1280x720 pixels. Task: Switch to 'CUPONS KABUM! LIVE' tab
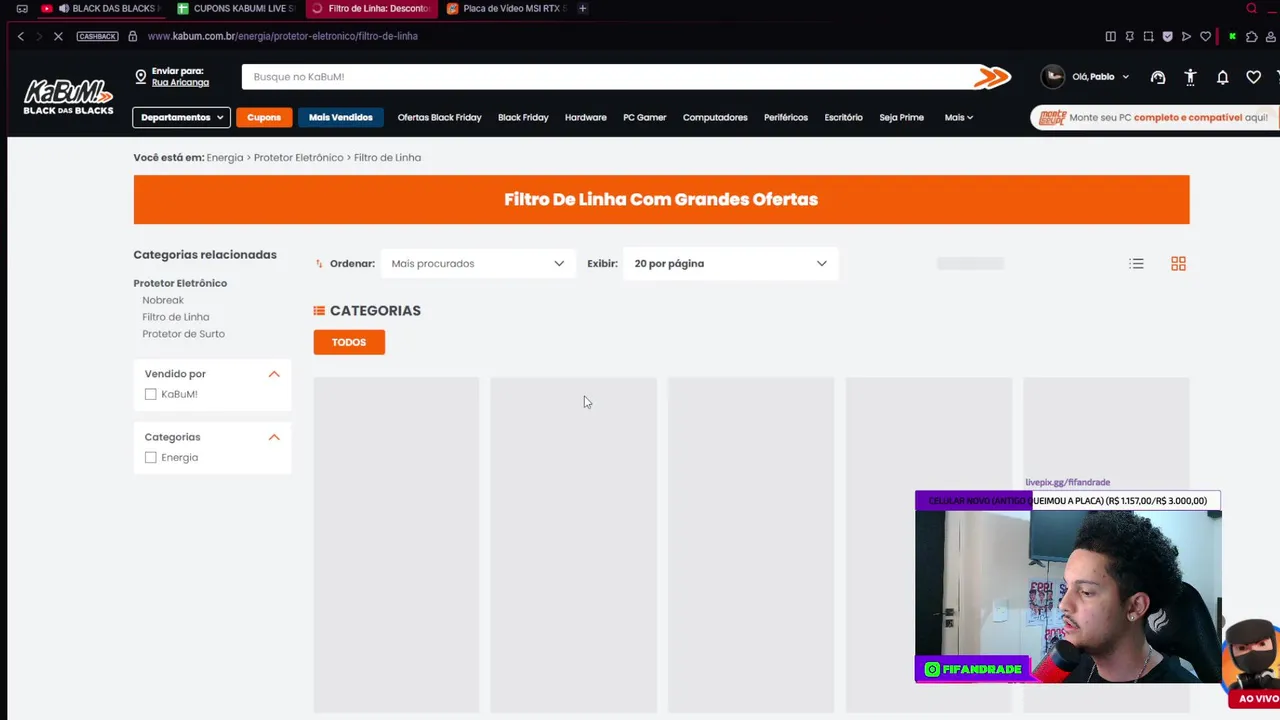click(236, 8)
